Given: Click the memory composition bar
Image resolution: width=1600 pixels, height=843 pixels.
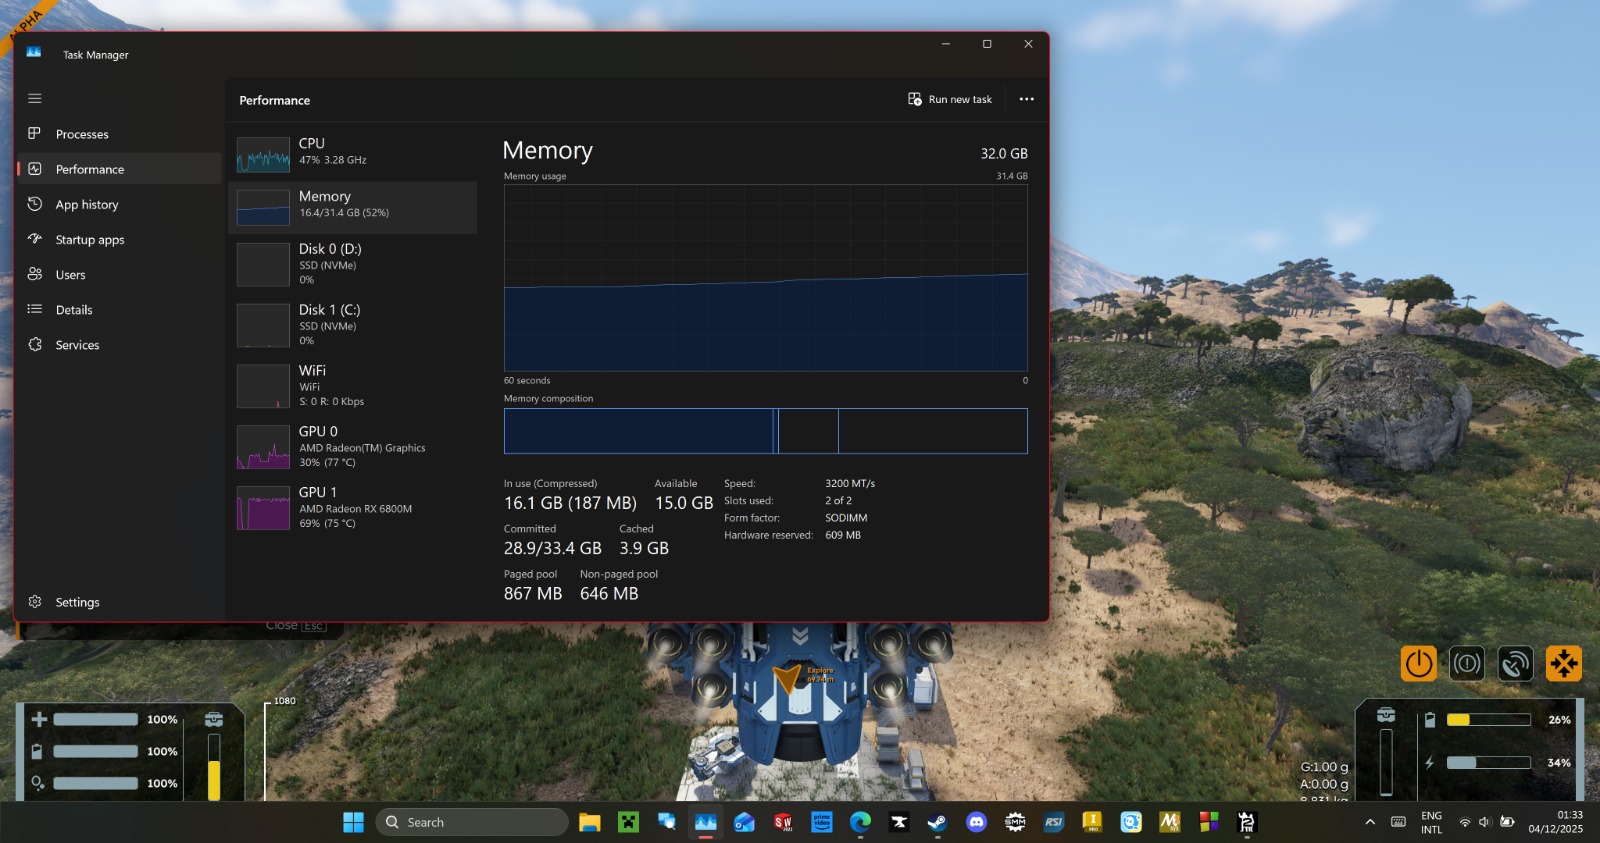Looking at the screenshot, I should 765,431.
